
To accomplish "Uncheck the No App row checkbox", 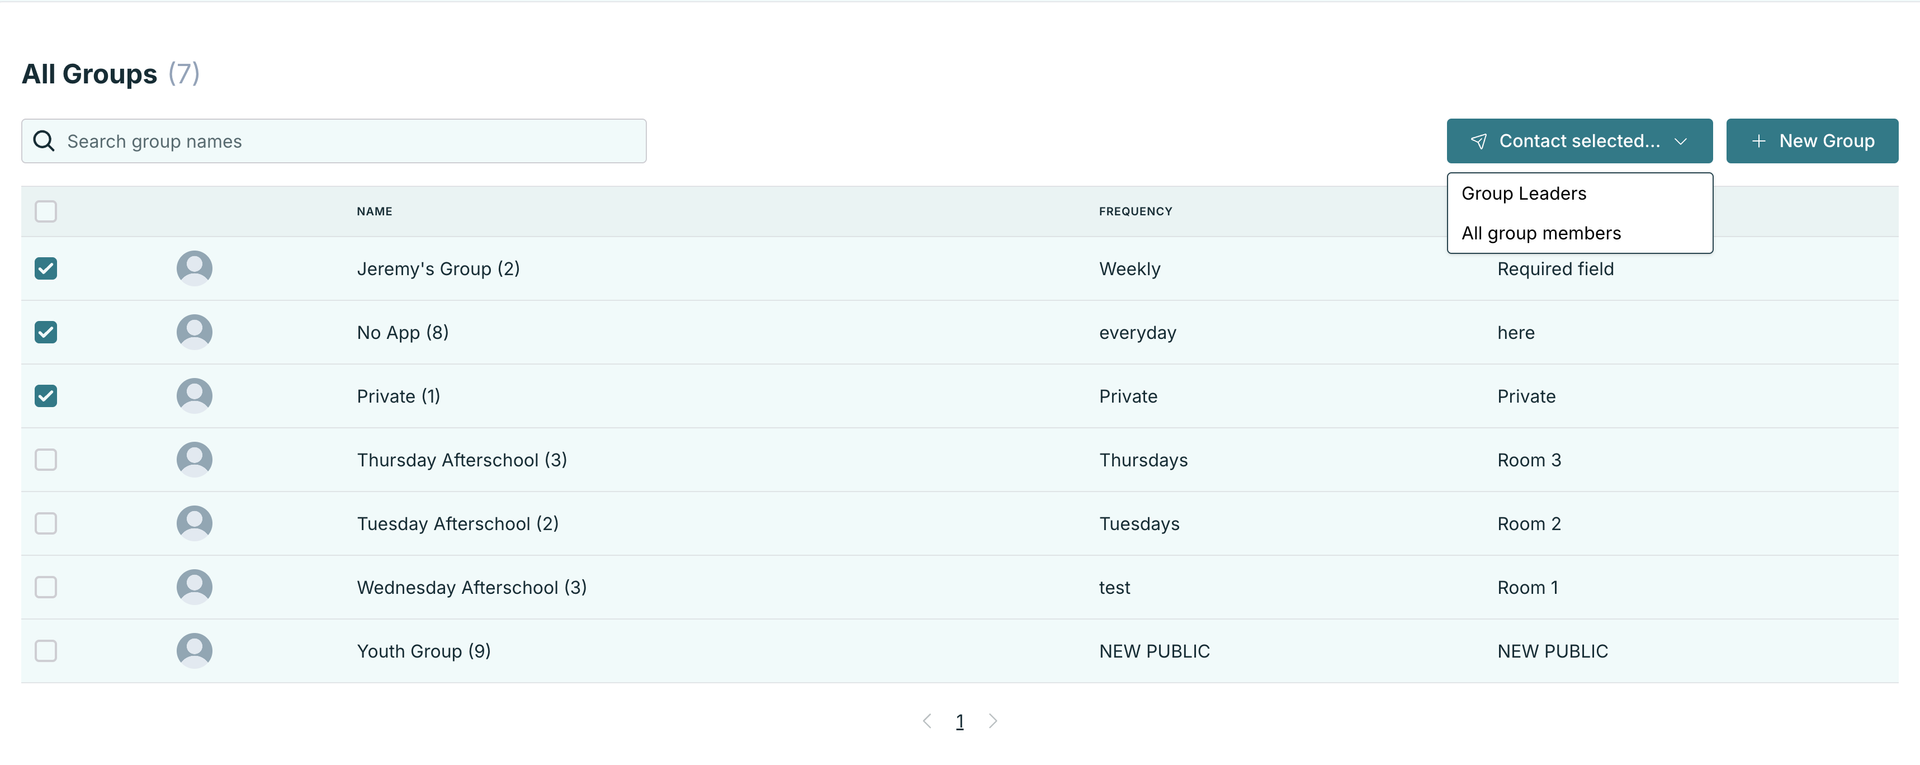I will tap(46, 332).
